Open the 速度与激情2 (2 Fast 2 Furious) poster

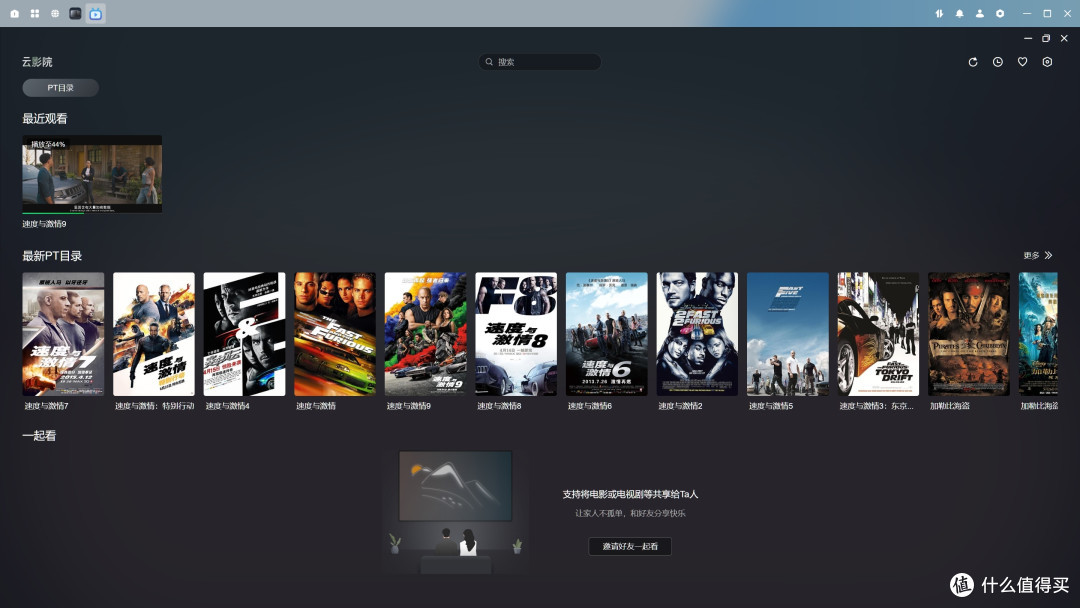(x=697, y=334)
